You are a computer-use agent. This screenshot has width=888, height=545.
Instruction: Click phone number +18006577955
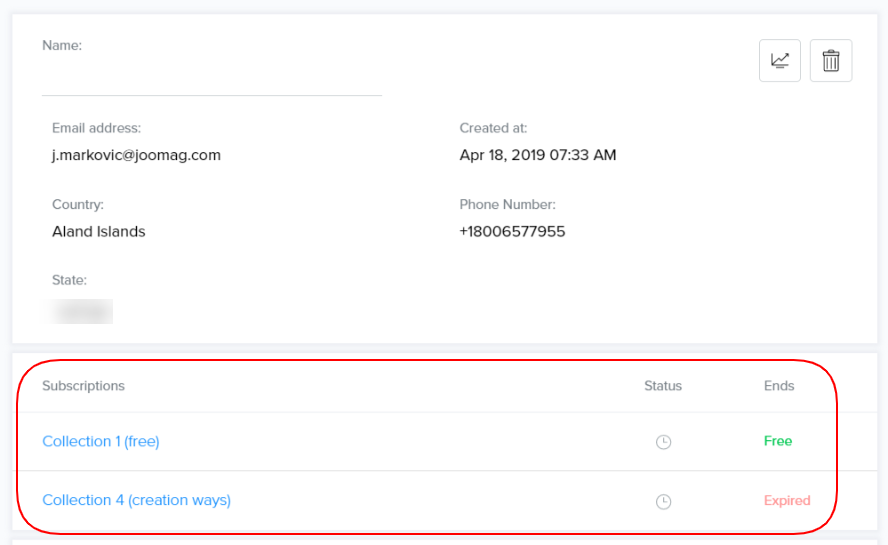(512, 231)
